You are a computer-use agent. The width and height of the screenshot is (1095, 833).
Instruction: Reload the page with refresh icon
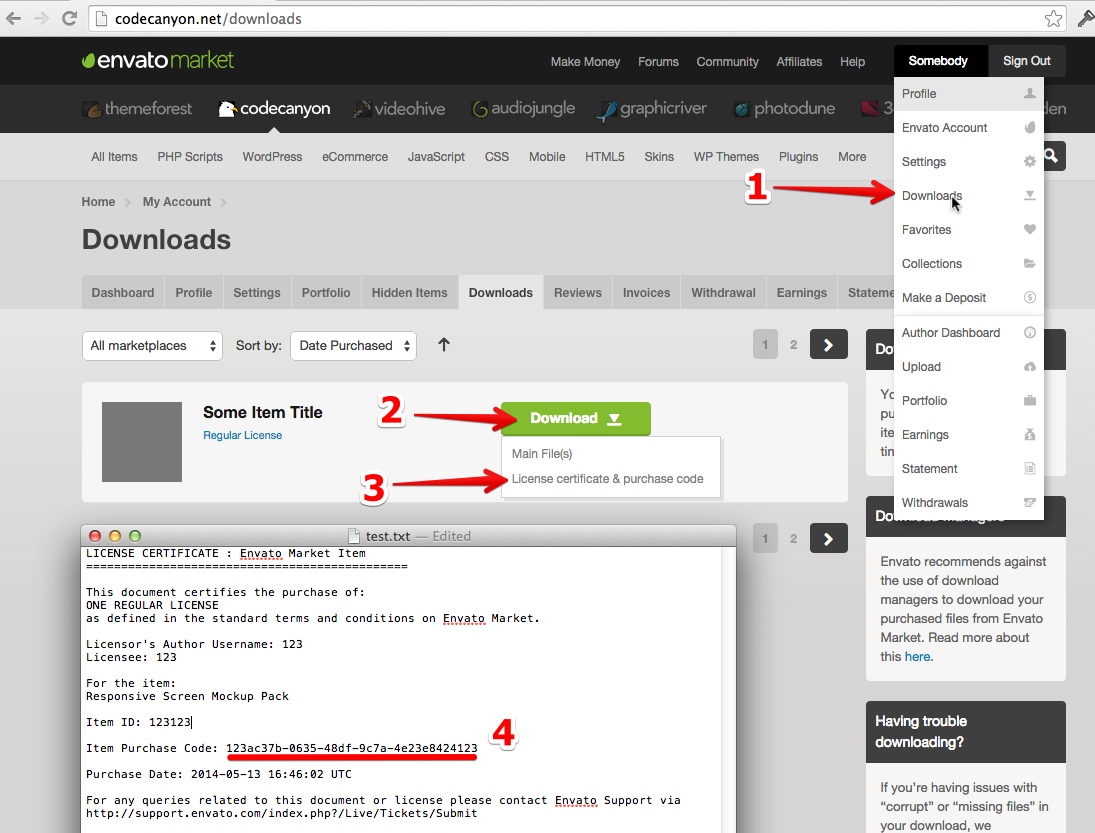coord(69,18)
